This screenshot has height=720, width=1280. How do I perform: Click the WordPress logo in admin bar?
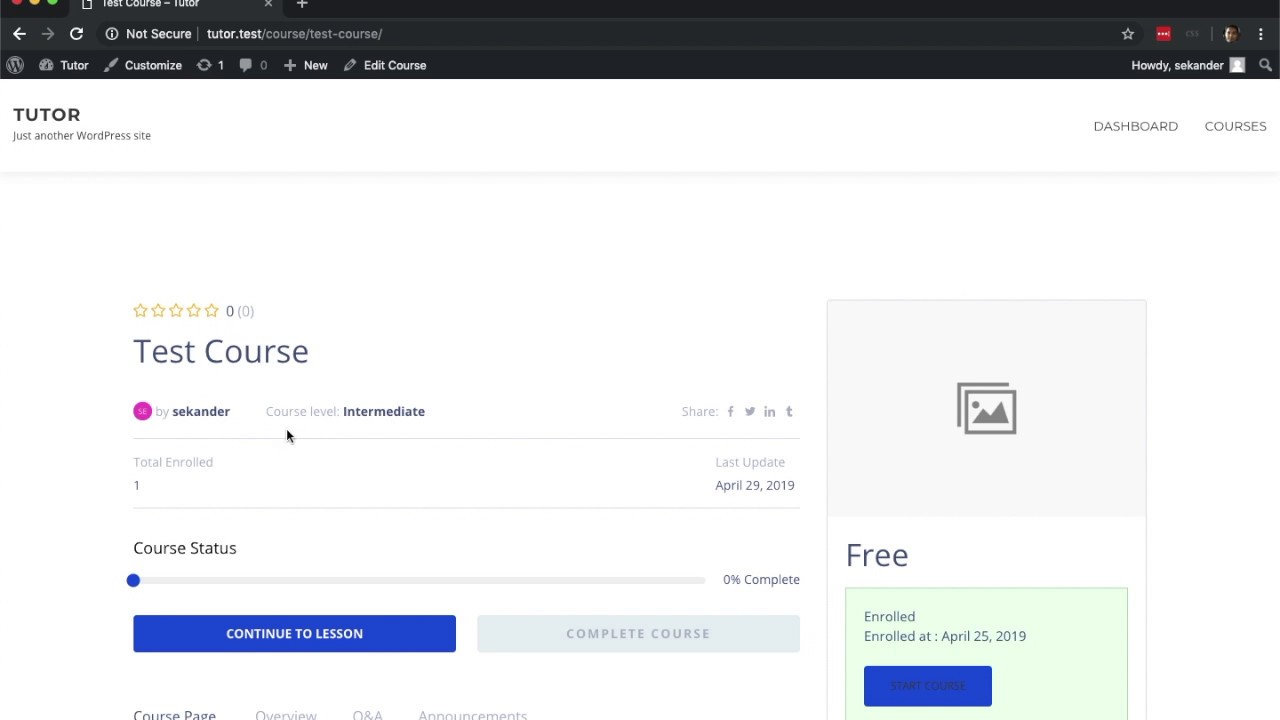coord(15,65)
